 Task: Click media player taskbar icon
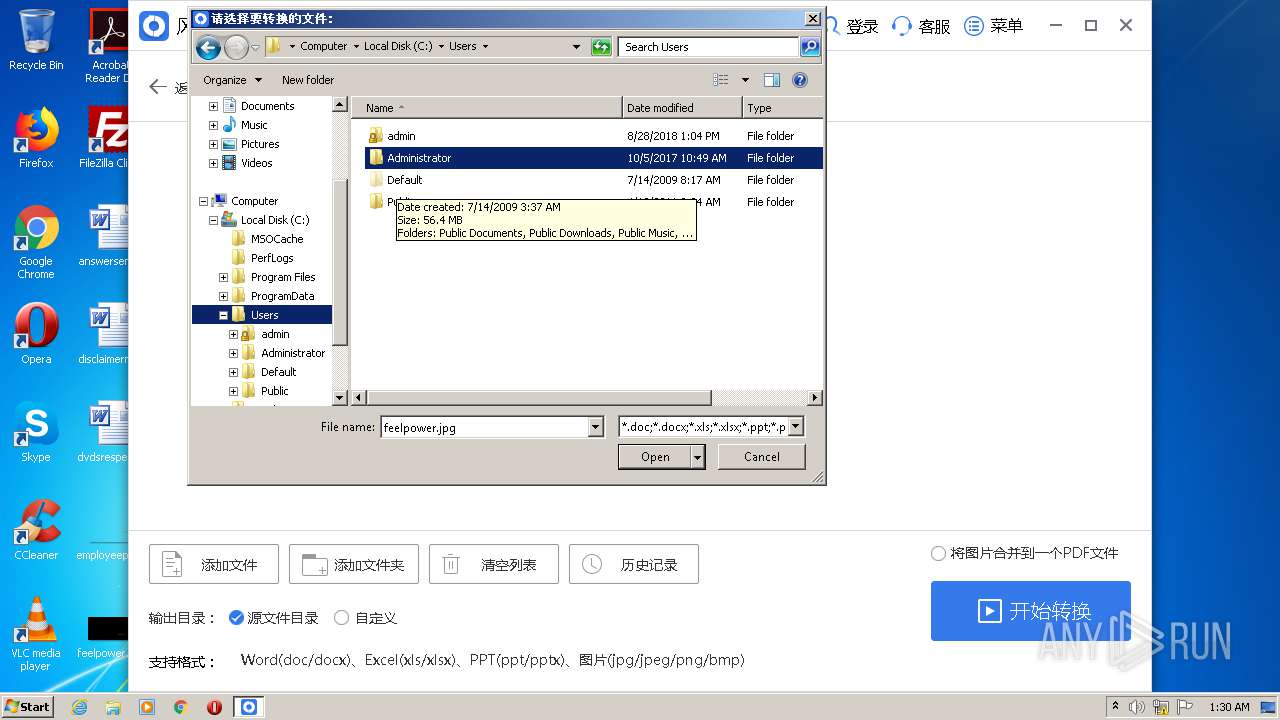(x=147, y=707)
